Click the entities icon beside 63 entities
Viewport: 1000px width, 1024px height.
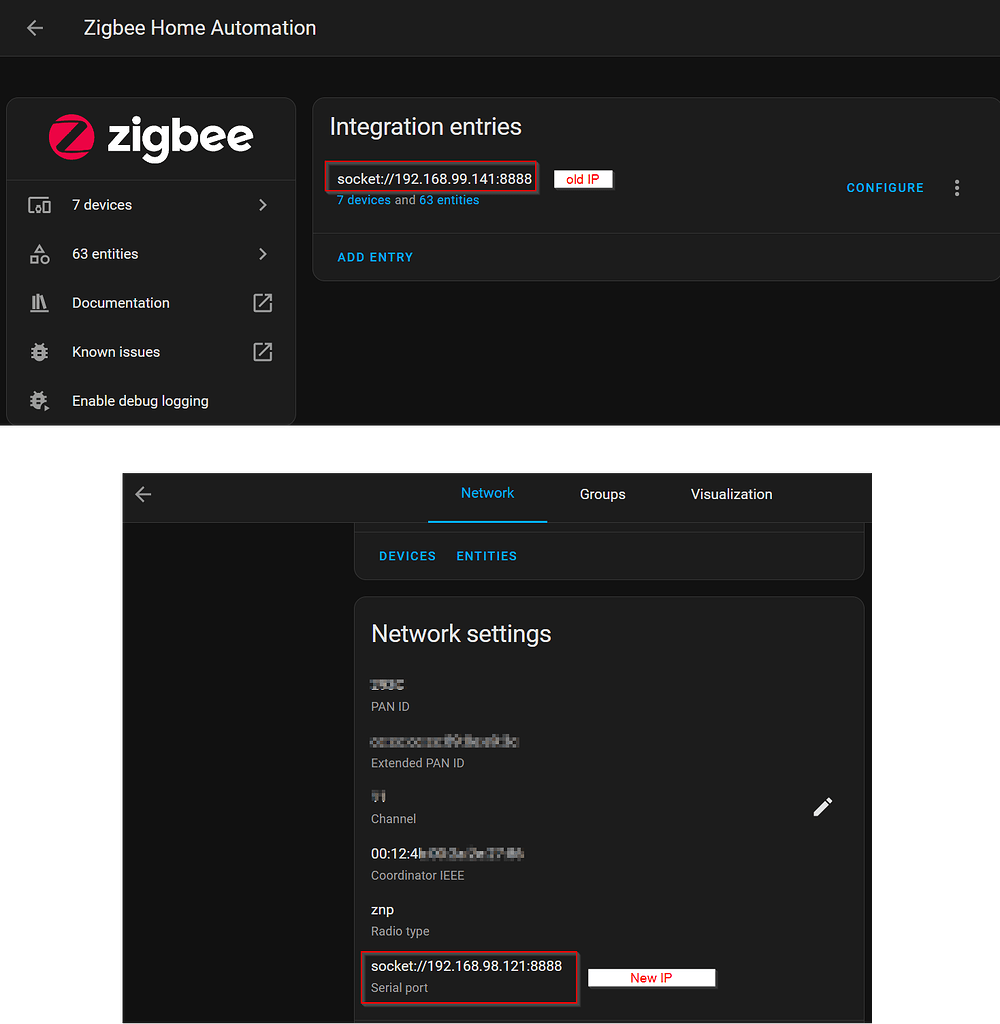(x=38, y=254)
